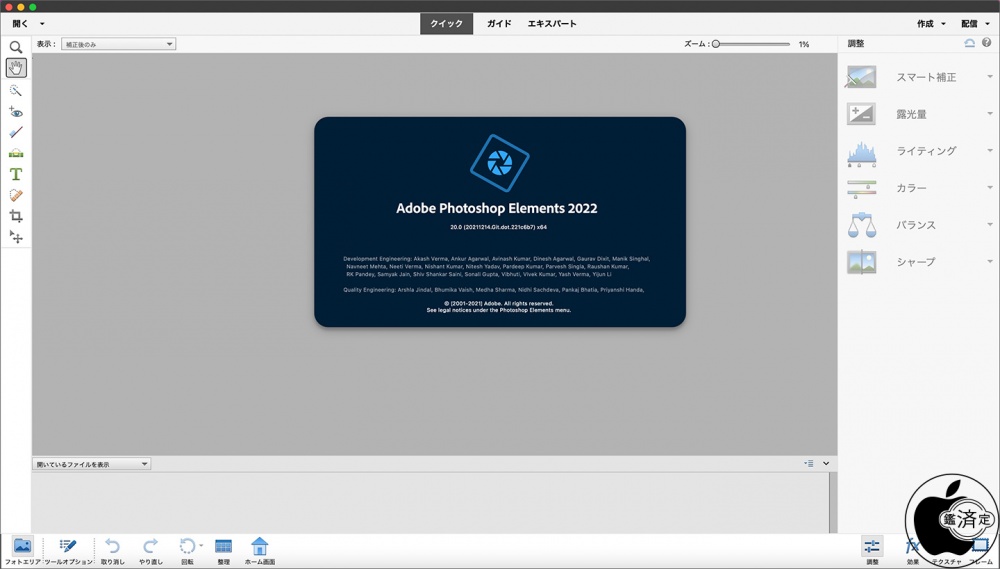
Task: Open help from the question mark icon
Action: 987,43
